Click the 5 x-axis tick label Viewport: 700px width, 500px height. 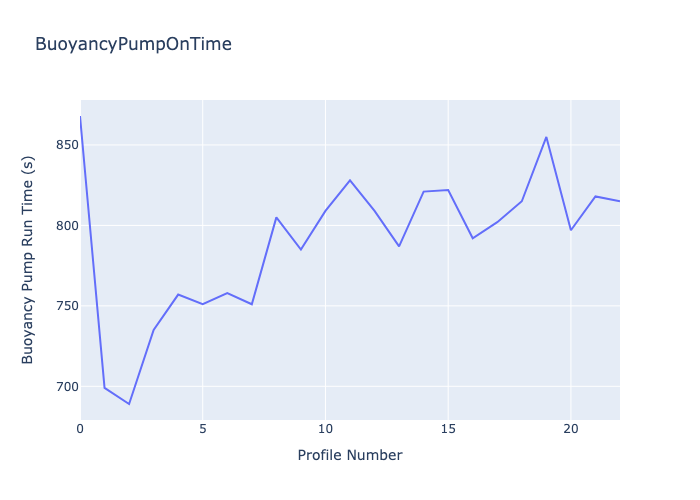coord(203,428)
